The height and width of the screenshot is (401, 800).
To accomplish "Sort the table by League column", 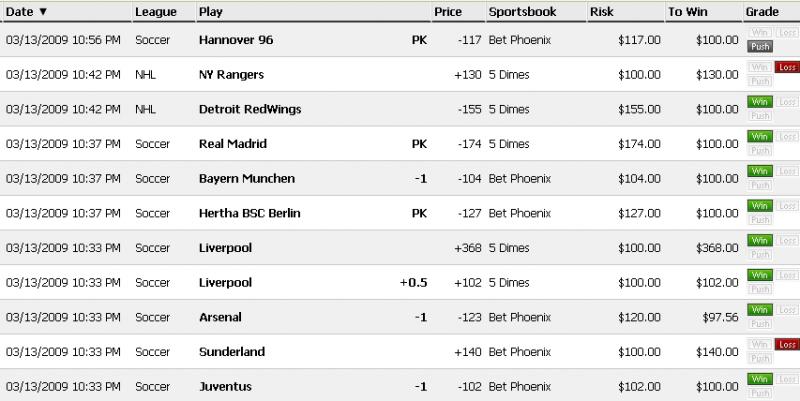I will click(x=155, y=11).
